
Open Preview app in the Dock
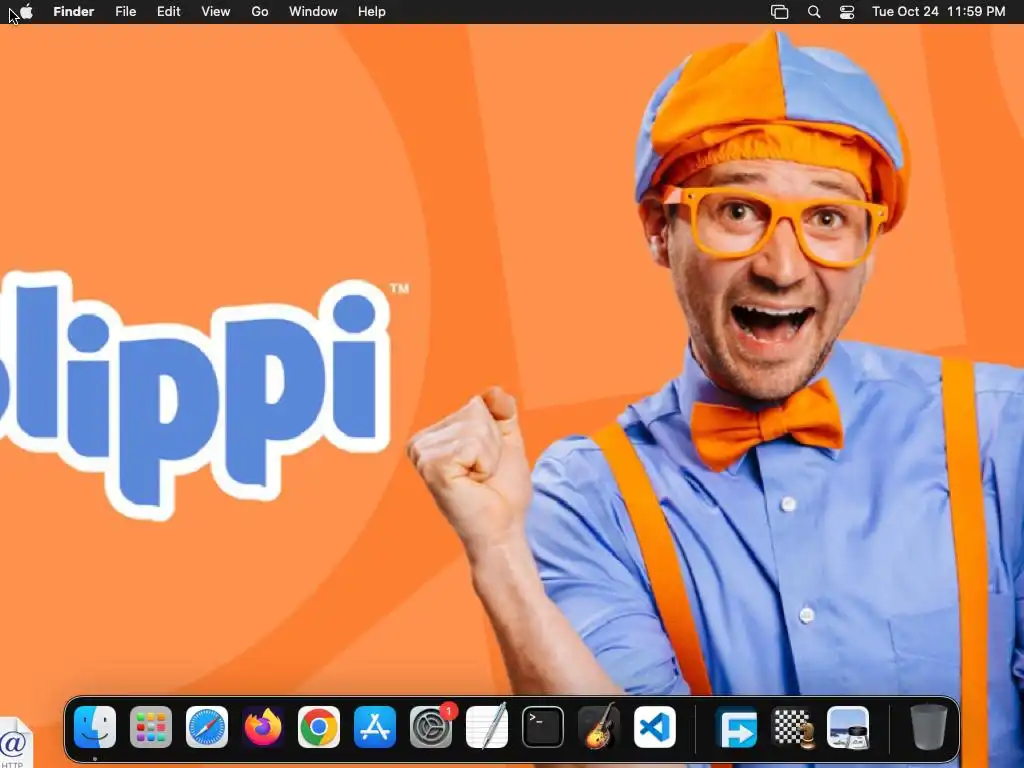click(x=848, y=727)
